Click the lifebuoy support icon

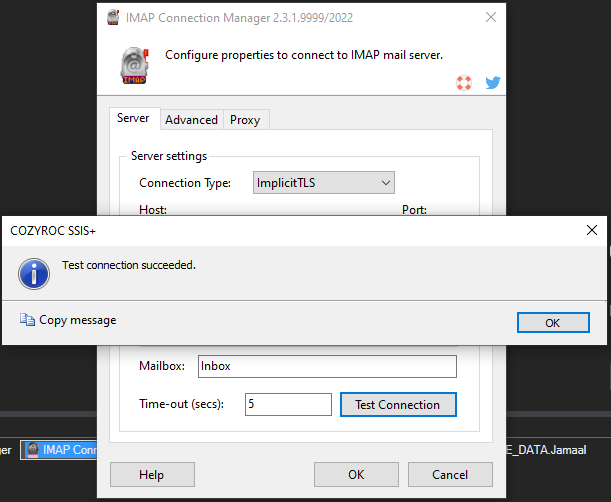[463, 83]
